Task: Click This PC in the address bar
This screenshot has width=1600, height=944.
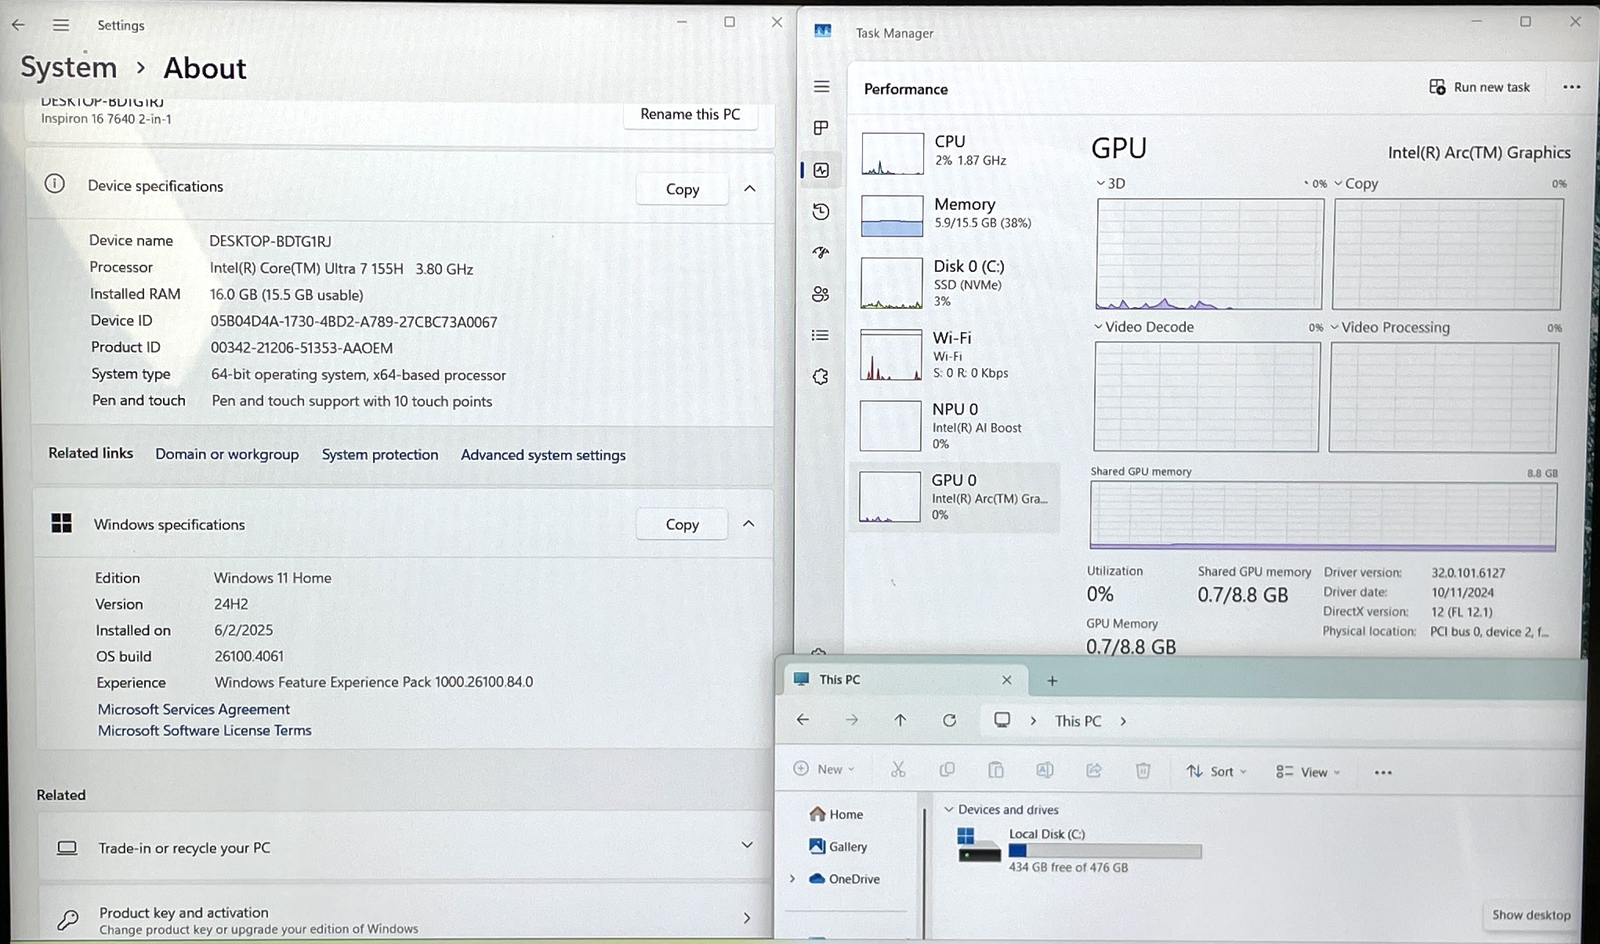Action: (x=1078, y=721)
